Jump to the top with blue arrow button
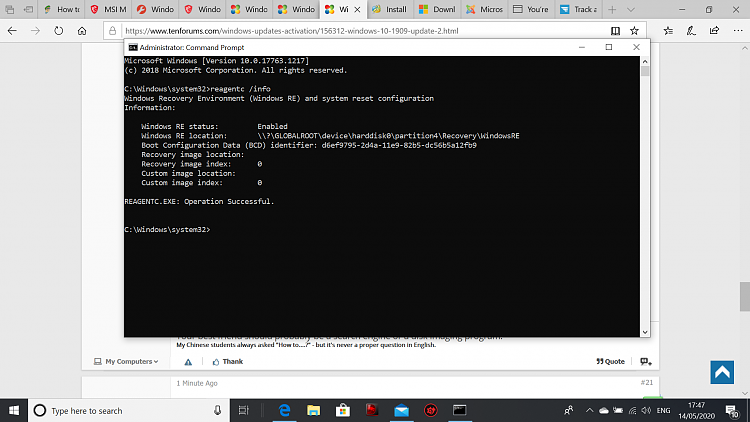The height and width of the screenshot is (422, 750). (722, 372)
